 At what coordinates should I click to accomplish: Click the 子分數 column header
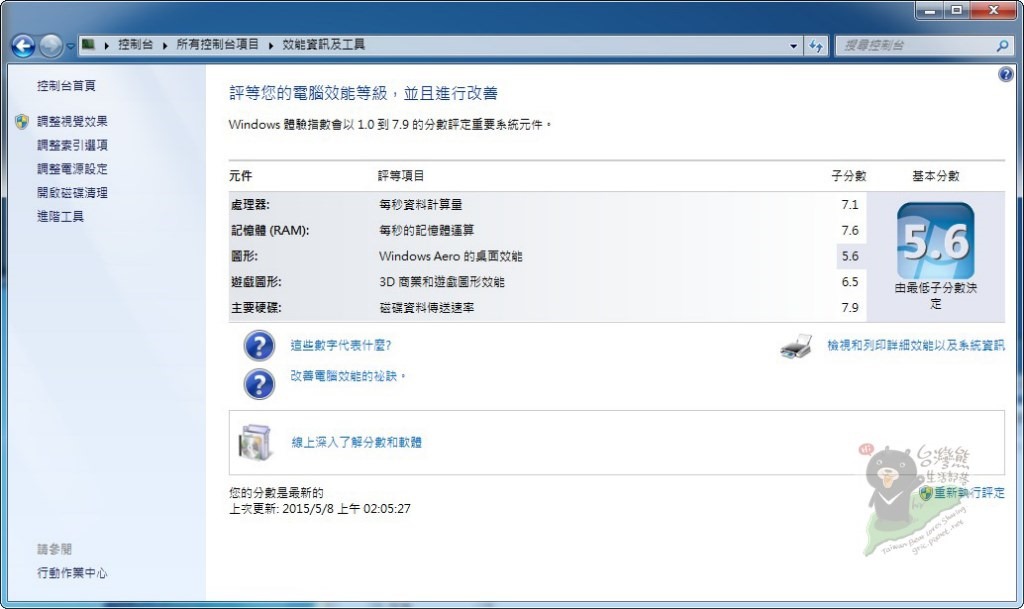[x=848, y=176]
